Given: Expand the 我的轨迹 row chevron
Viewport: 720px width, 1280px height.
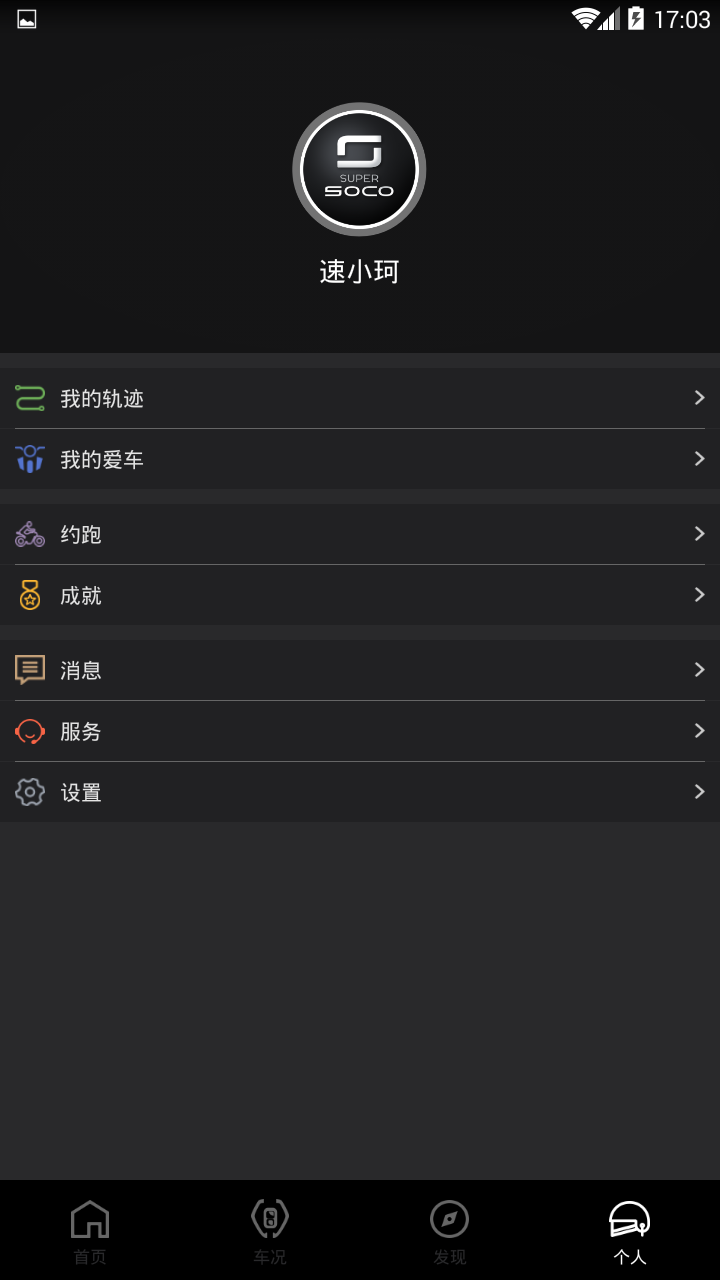Looking at the screenshot, I should click(x=699, y=398).
